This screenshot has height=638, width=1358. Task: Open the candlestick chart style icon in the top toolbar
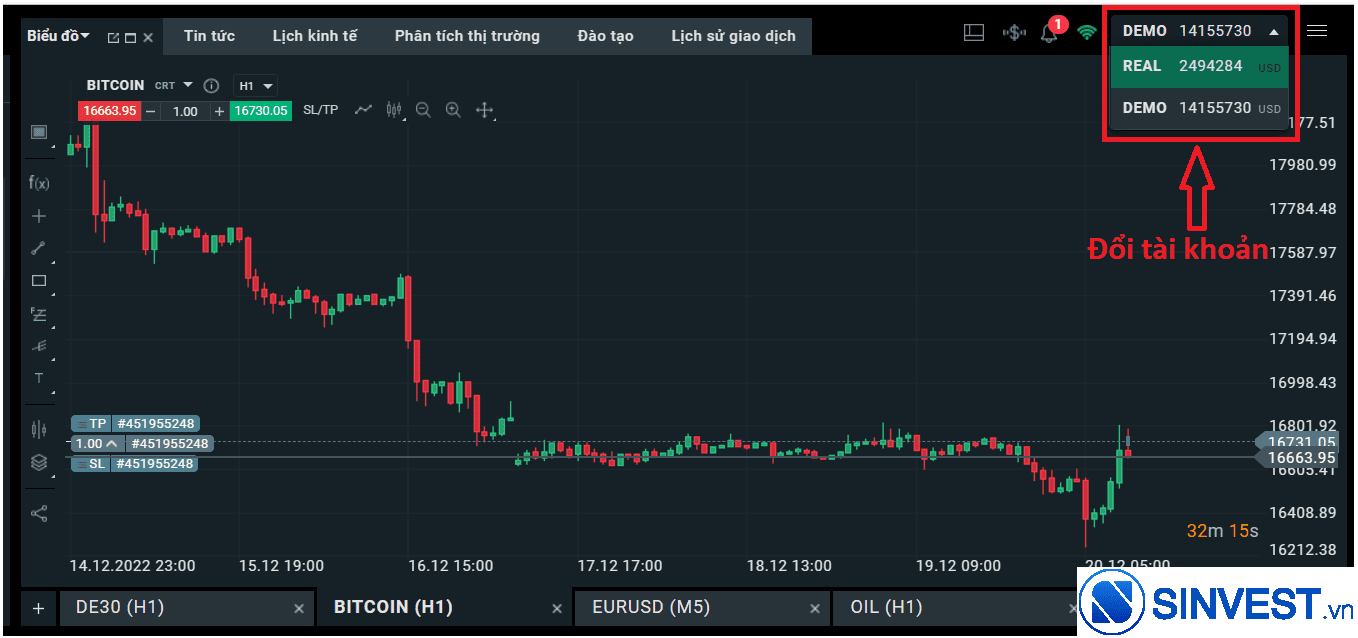394,110
